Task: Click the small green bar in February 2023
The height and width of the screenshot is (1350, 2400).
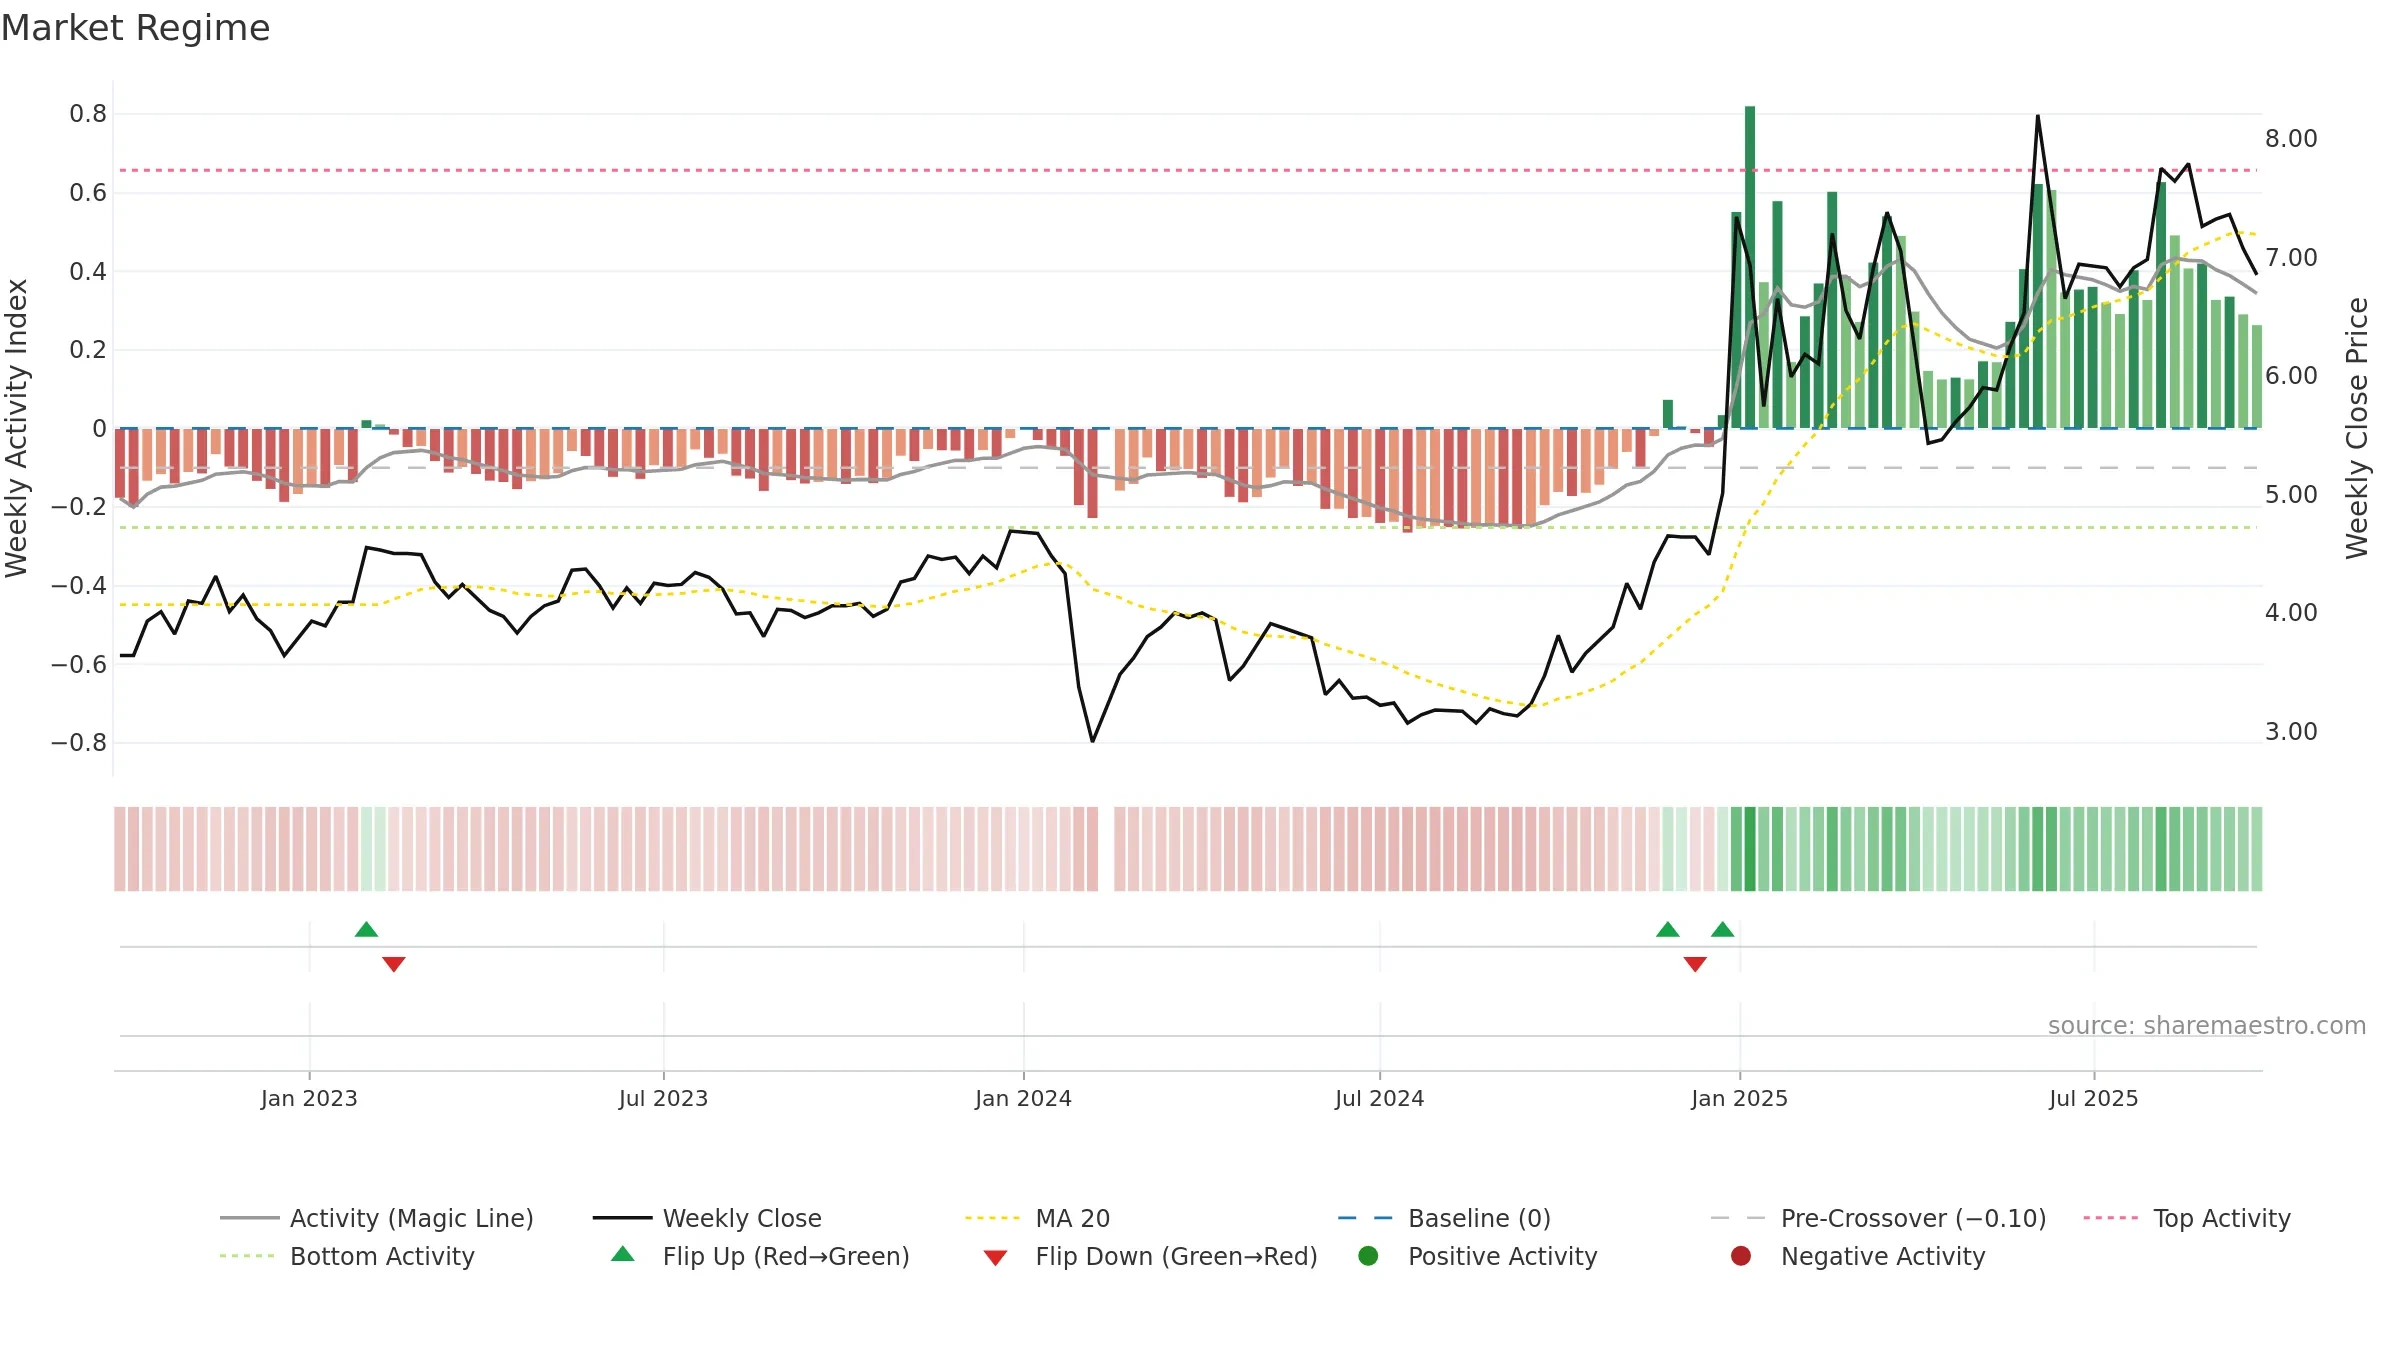Action: [x=366, y=424]
